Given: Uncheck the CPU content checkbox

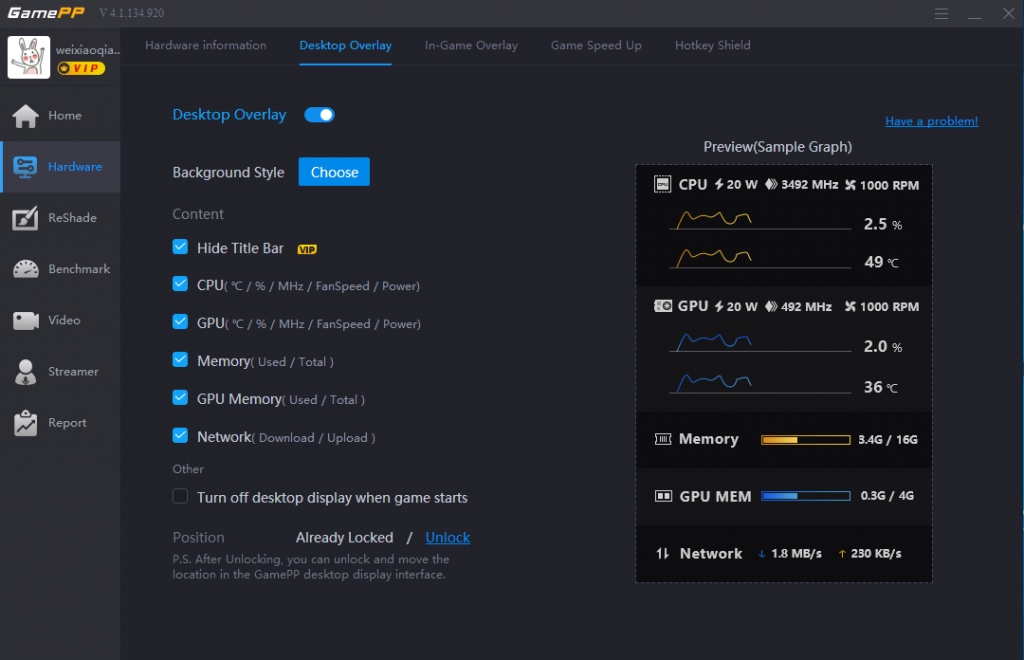Looking at the screenshot, I should pos(180,284).
